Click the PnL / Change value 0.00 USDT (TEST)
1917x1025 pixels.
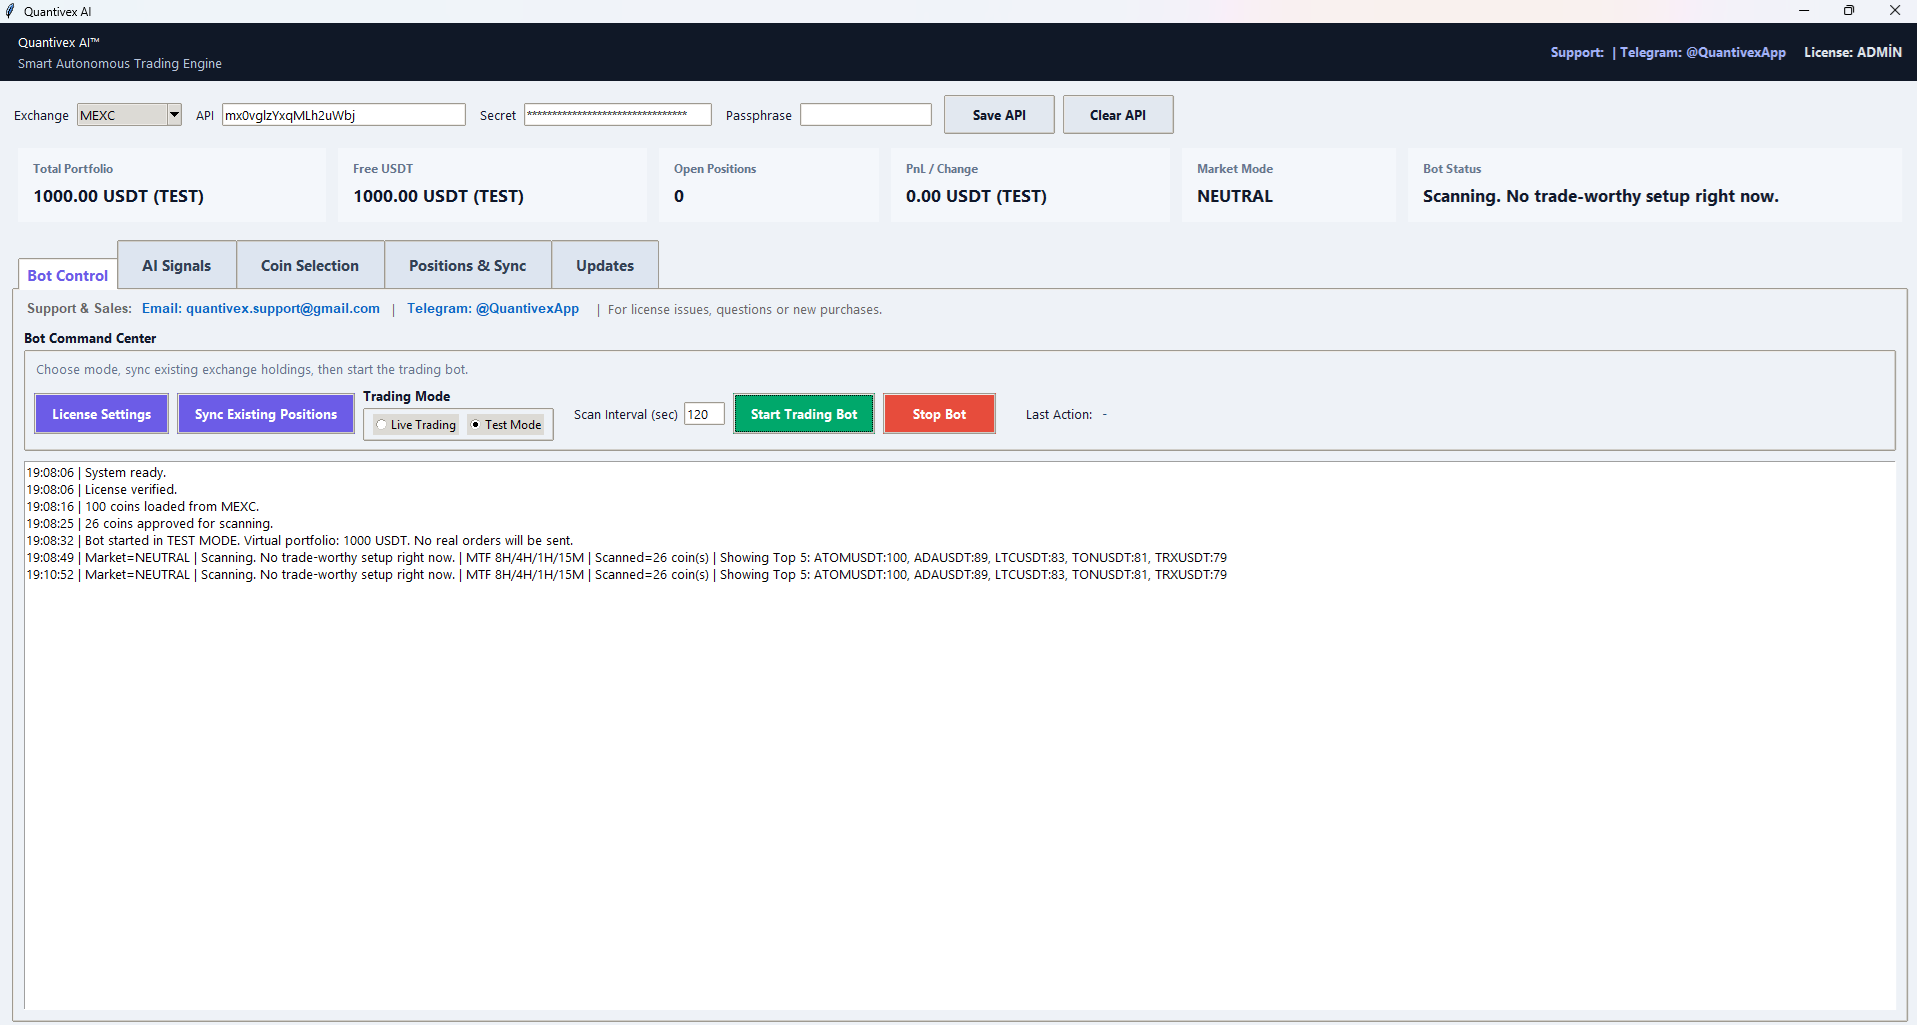click(x=976, y=196)
